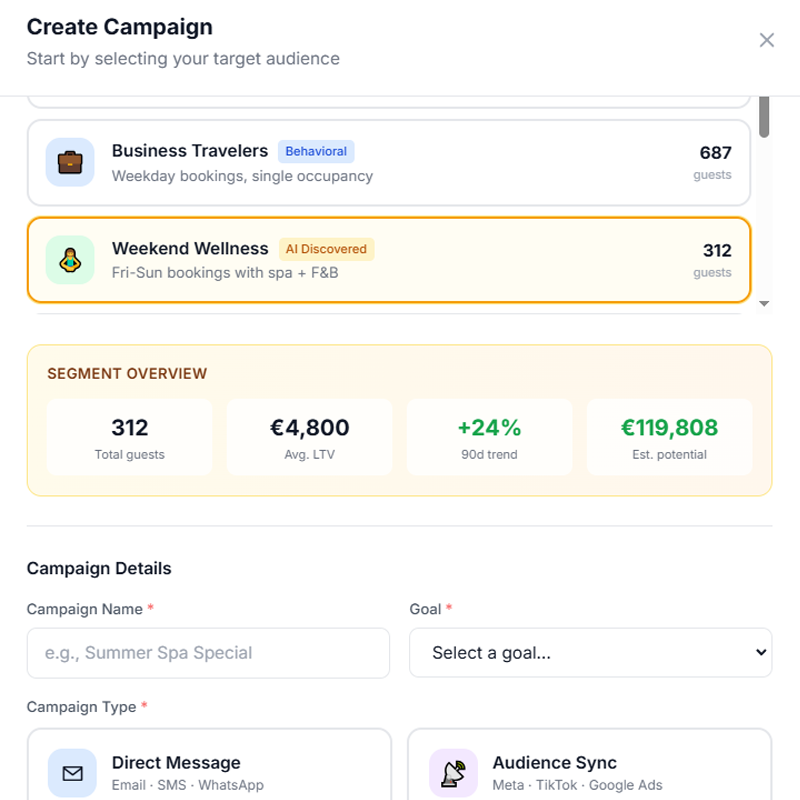Click the 312 Total guests stat card
Screen dimensions: 800x800
click(129, 437)
